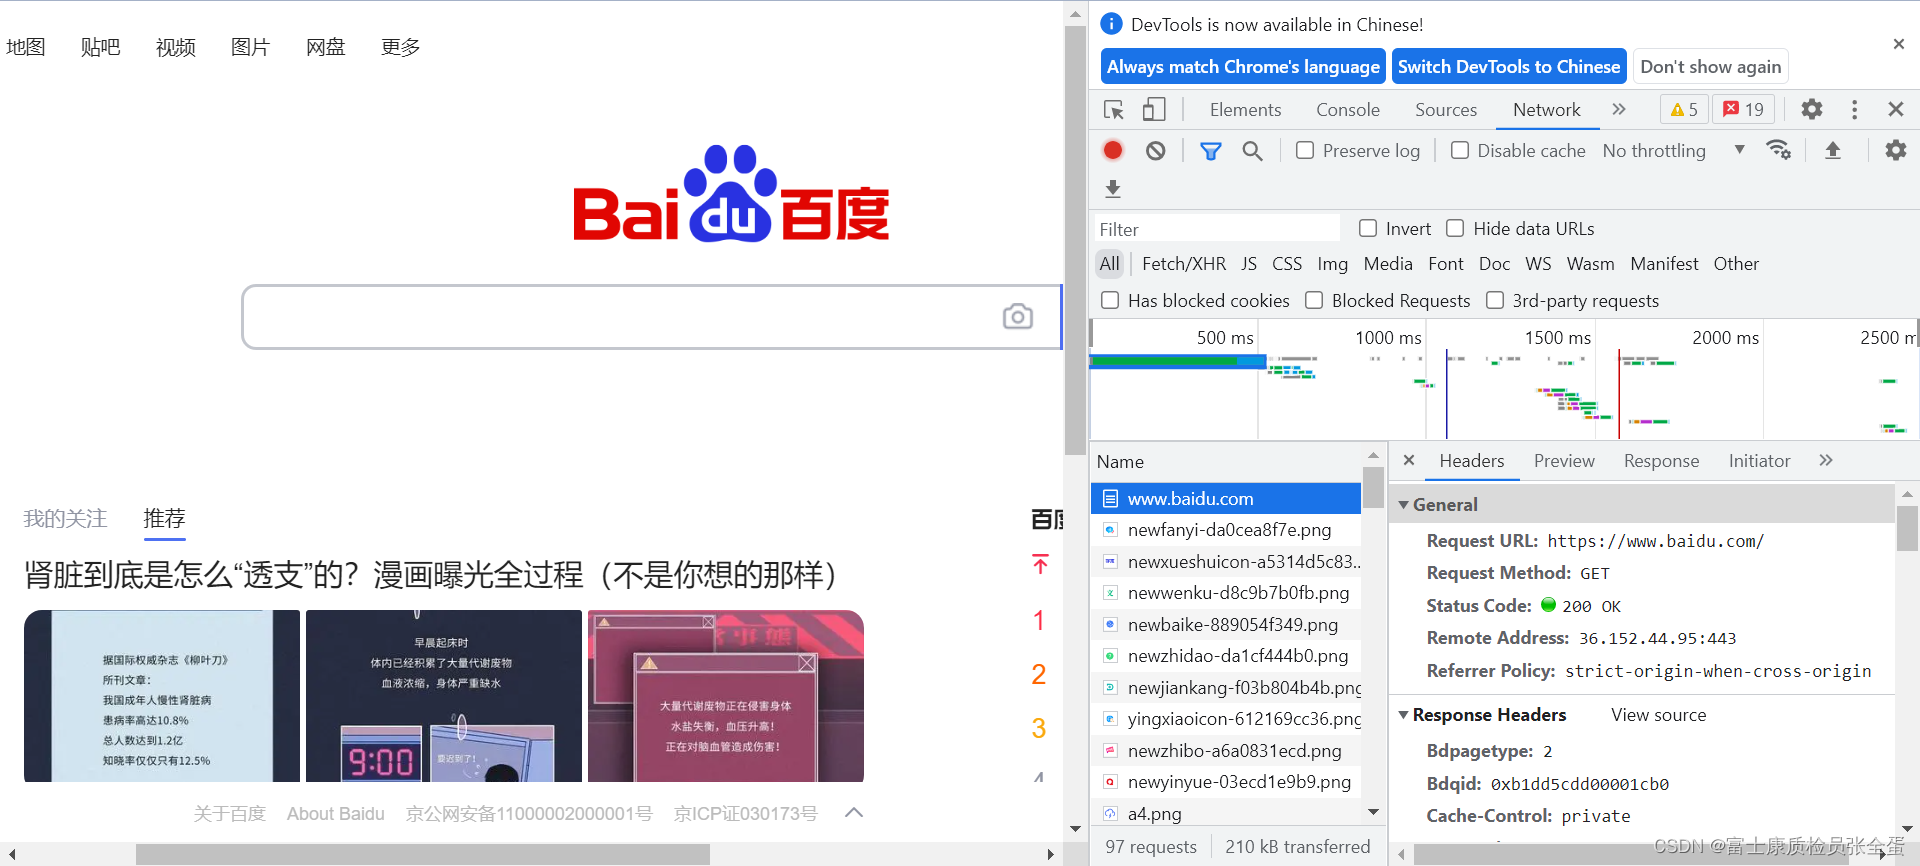Toggle the device toolbar icon
The image size is (1920, 866).
point(1154,109)
